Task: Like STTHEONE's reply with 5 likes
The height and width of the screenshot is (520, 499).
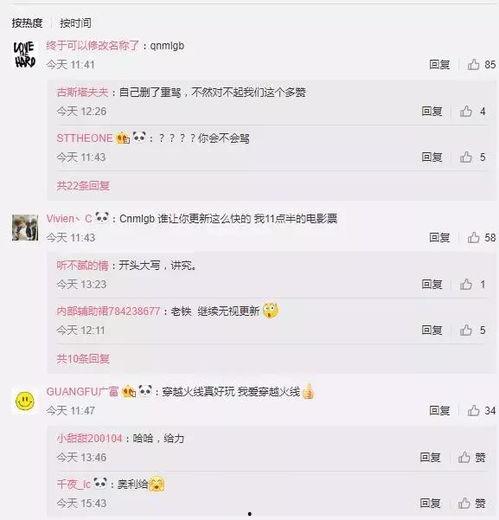Action: pos(473,157)
